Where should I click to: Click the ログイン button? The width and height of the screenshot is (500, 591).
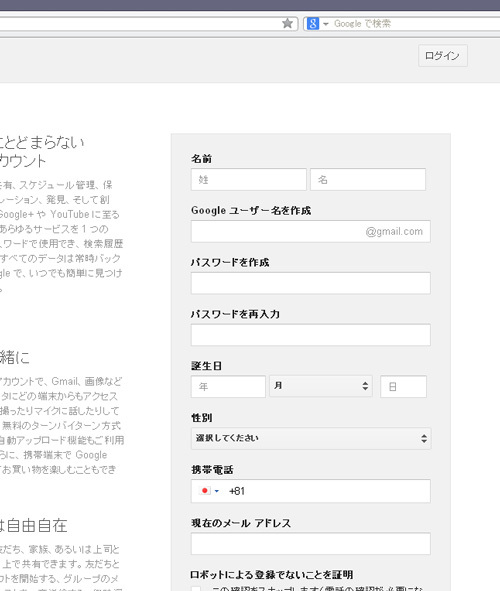coord(443,56)
